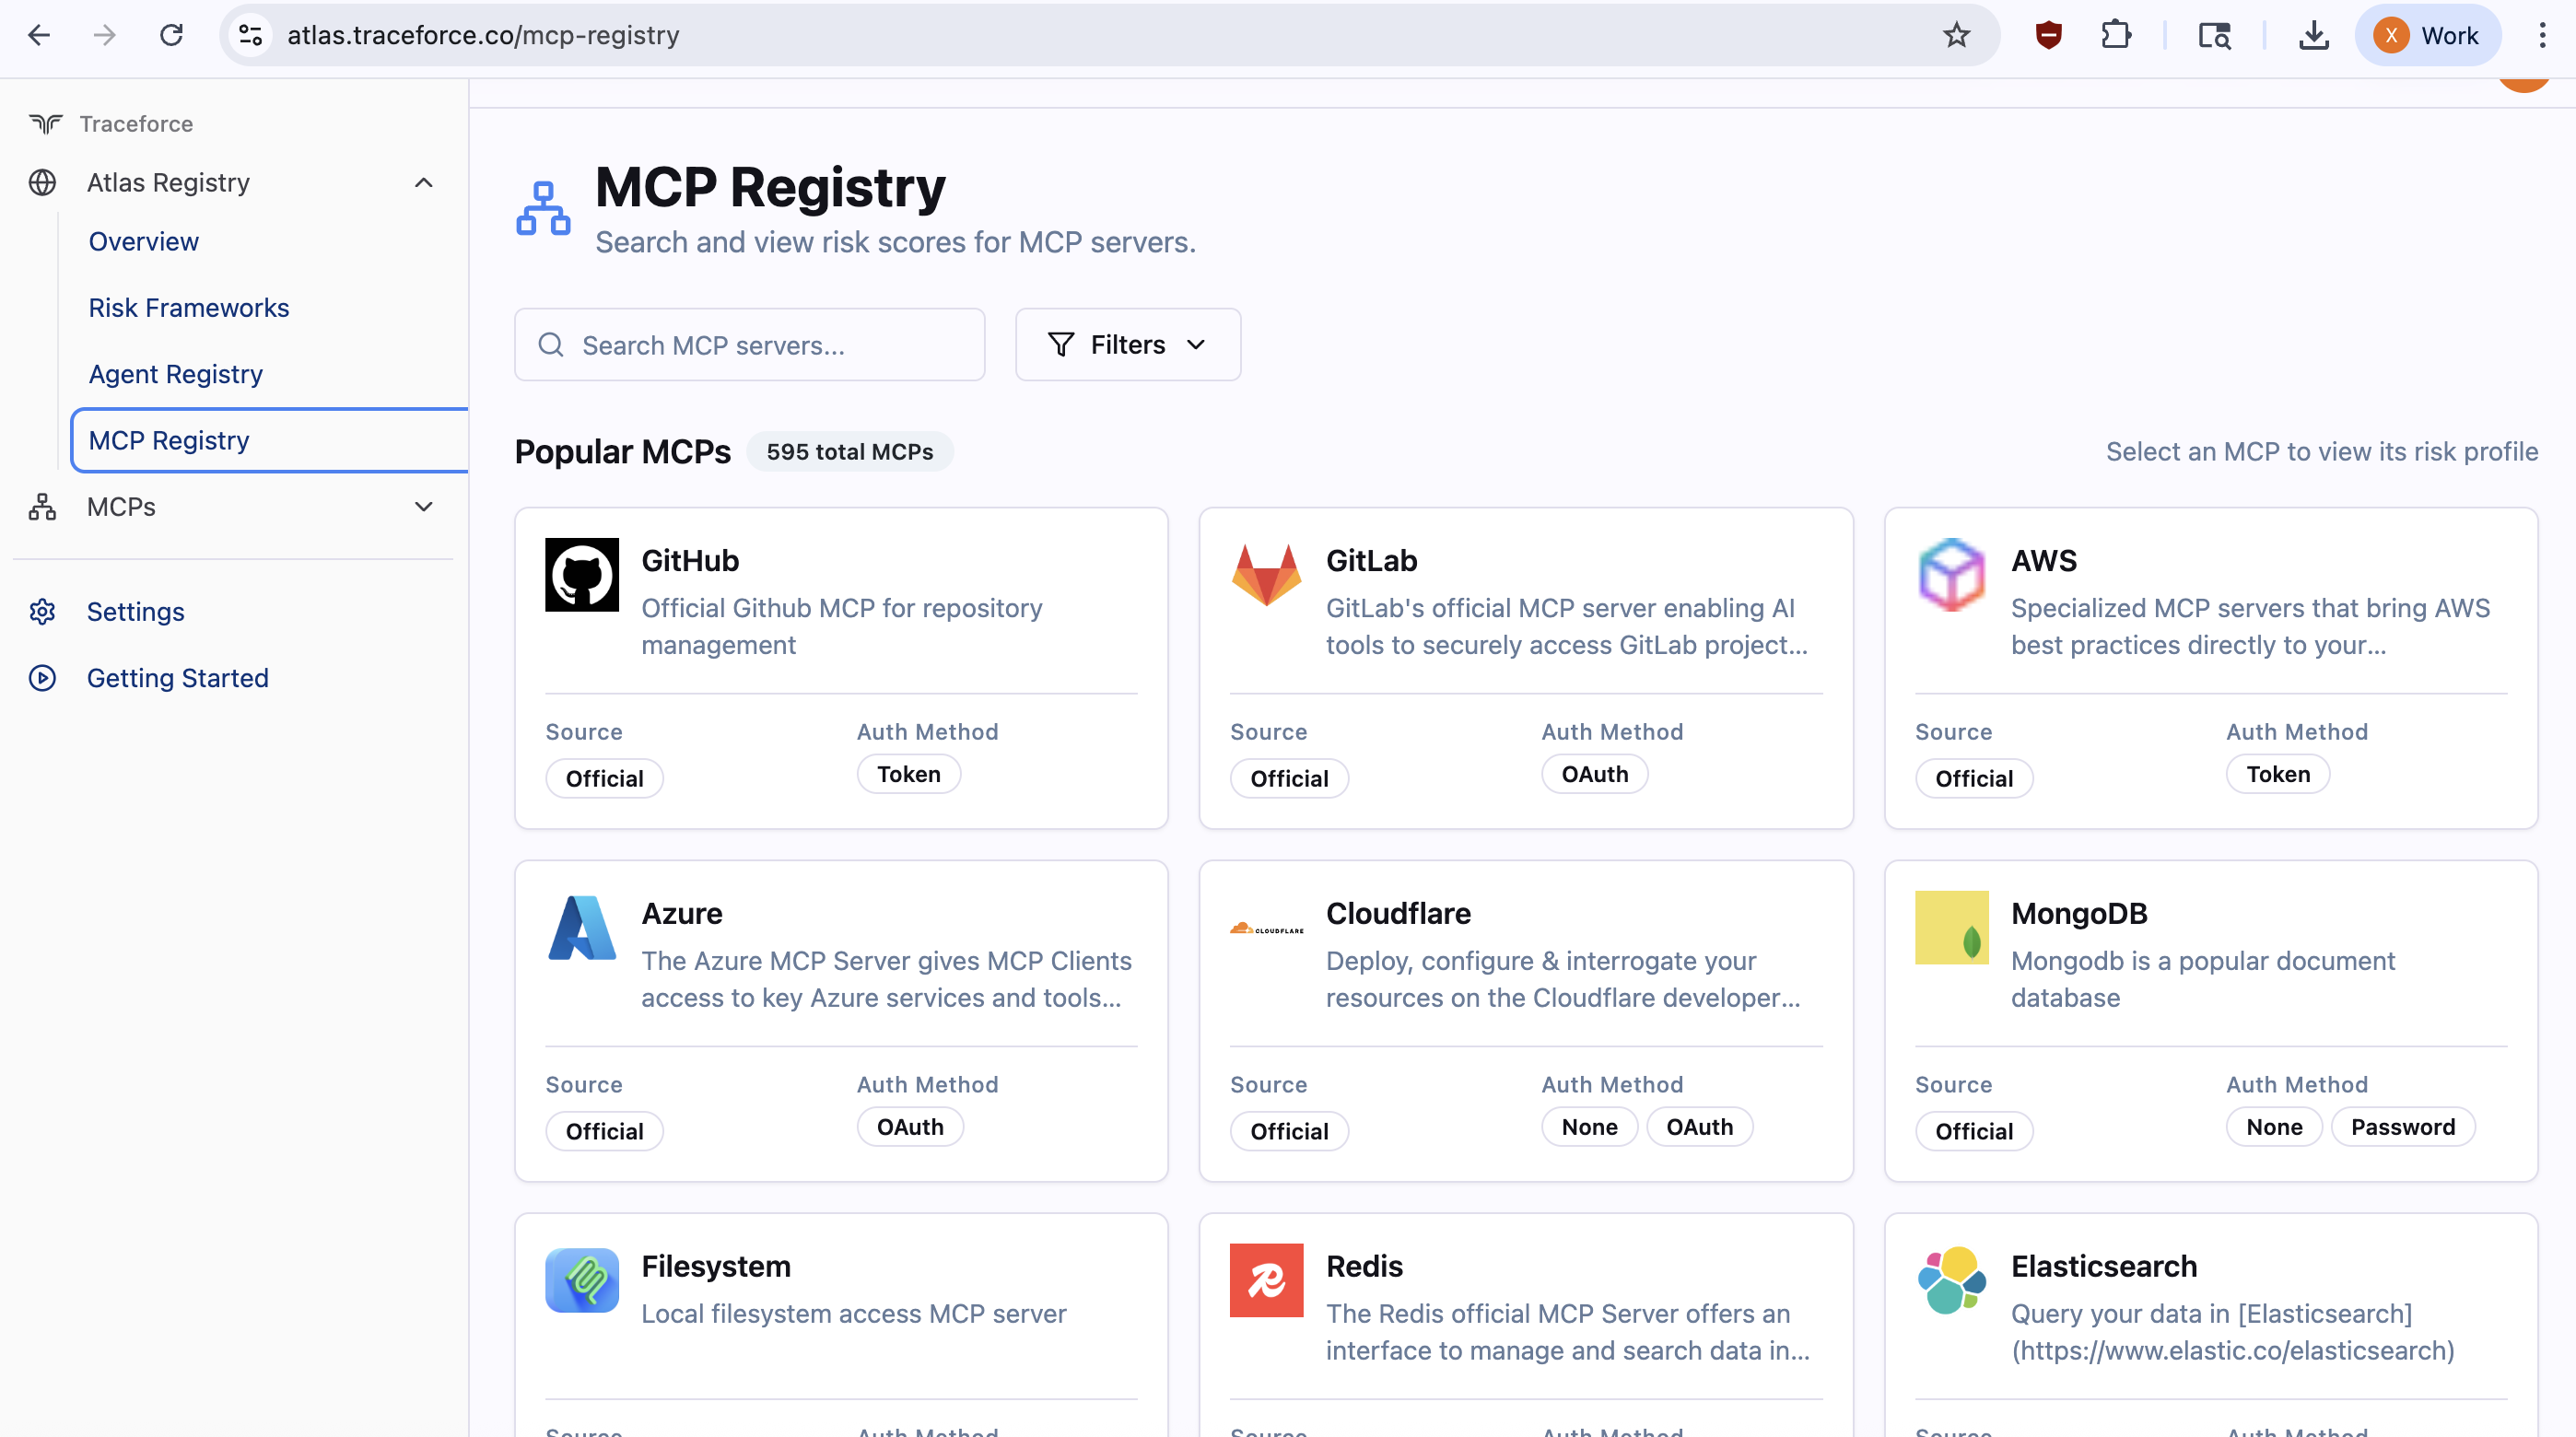This screenshot has width=2576, height=1437.
Task: Select the Azure logo
Action: pyautogui.click(x=582, y=927)
